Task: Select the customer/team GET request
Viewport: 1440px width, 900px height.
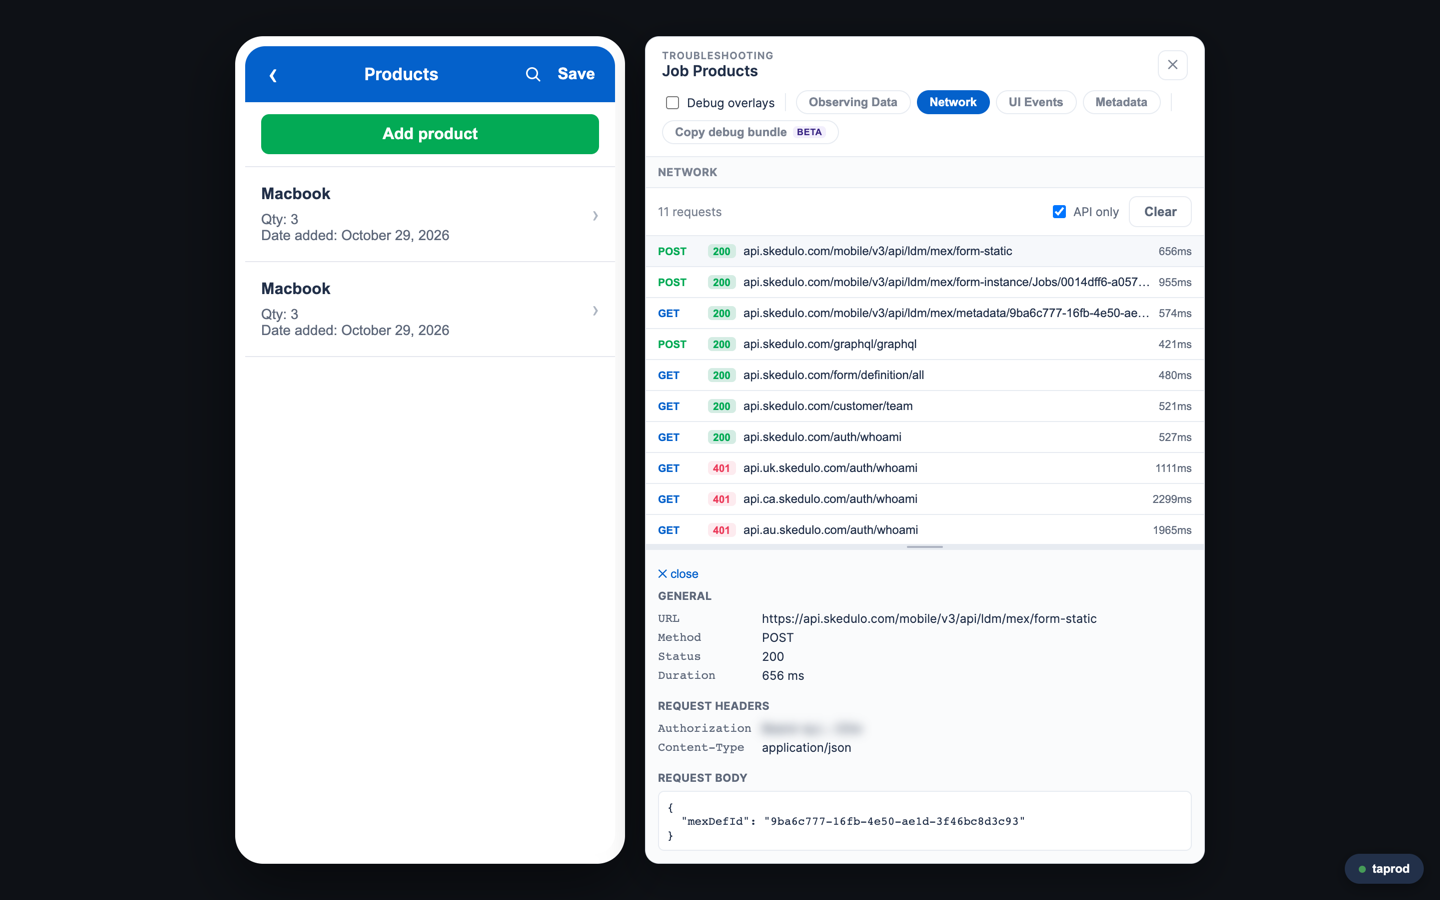Action: pos(925,406)
